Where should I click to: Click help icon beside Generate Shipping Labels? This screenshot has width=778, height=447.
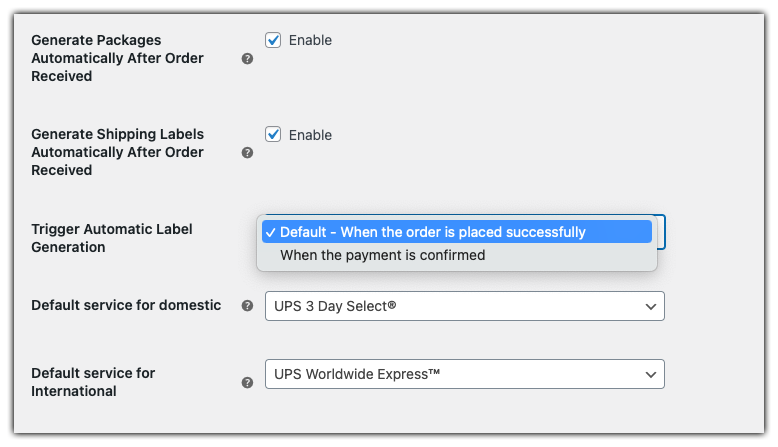(247, 153)
